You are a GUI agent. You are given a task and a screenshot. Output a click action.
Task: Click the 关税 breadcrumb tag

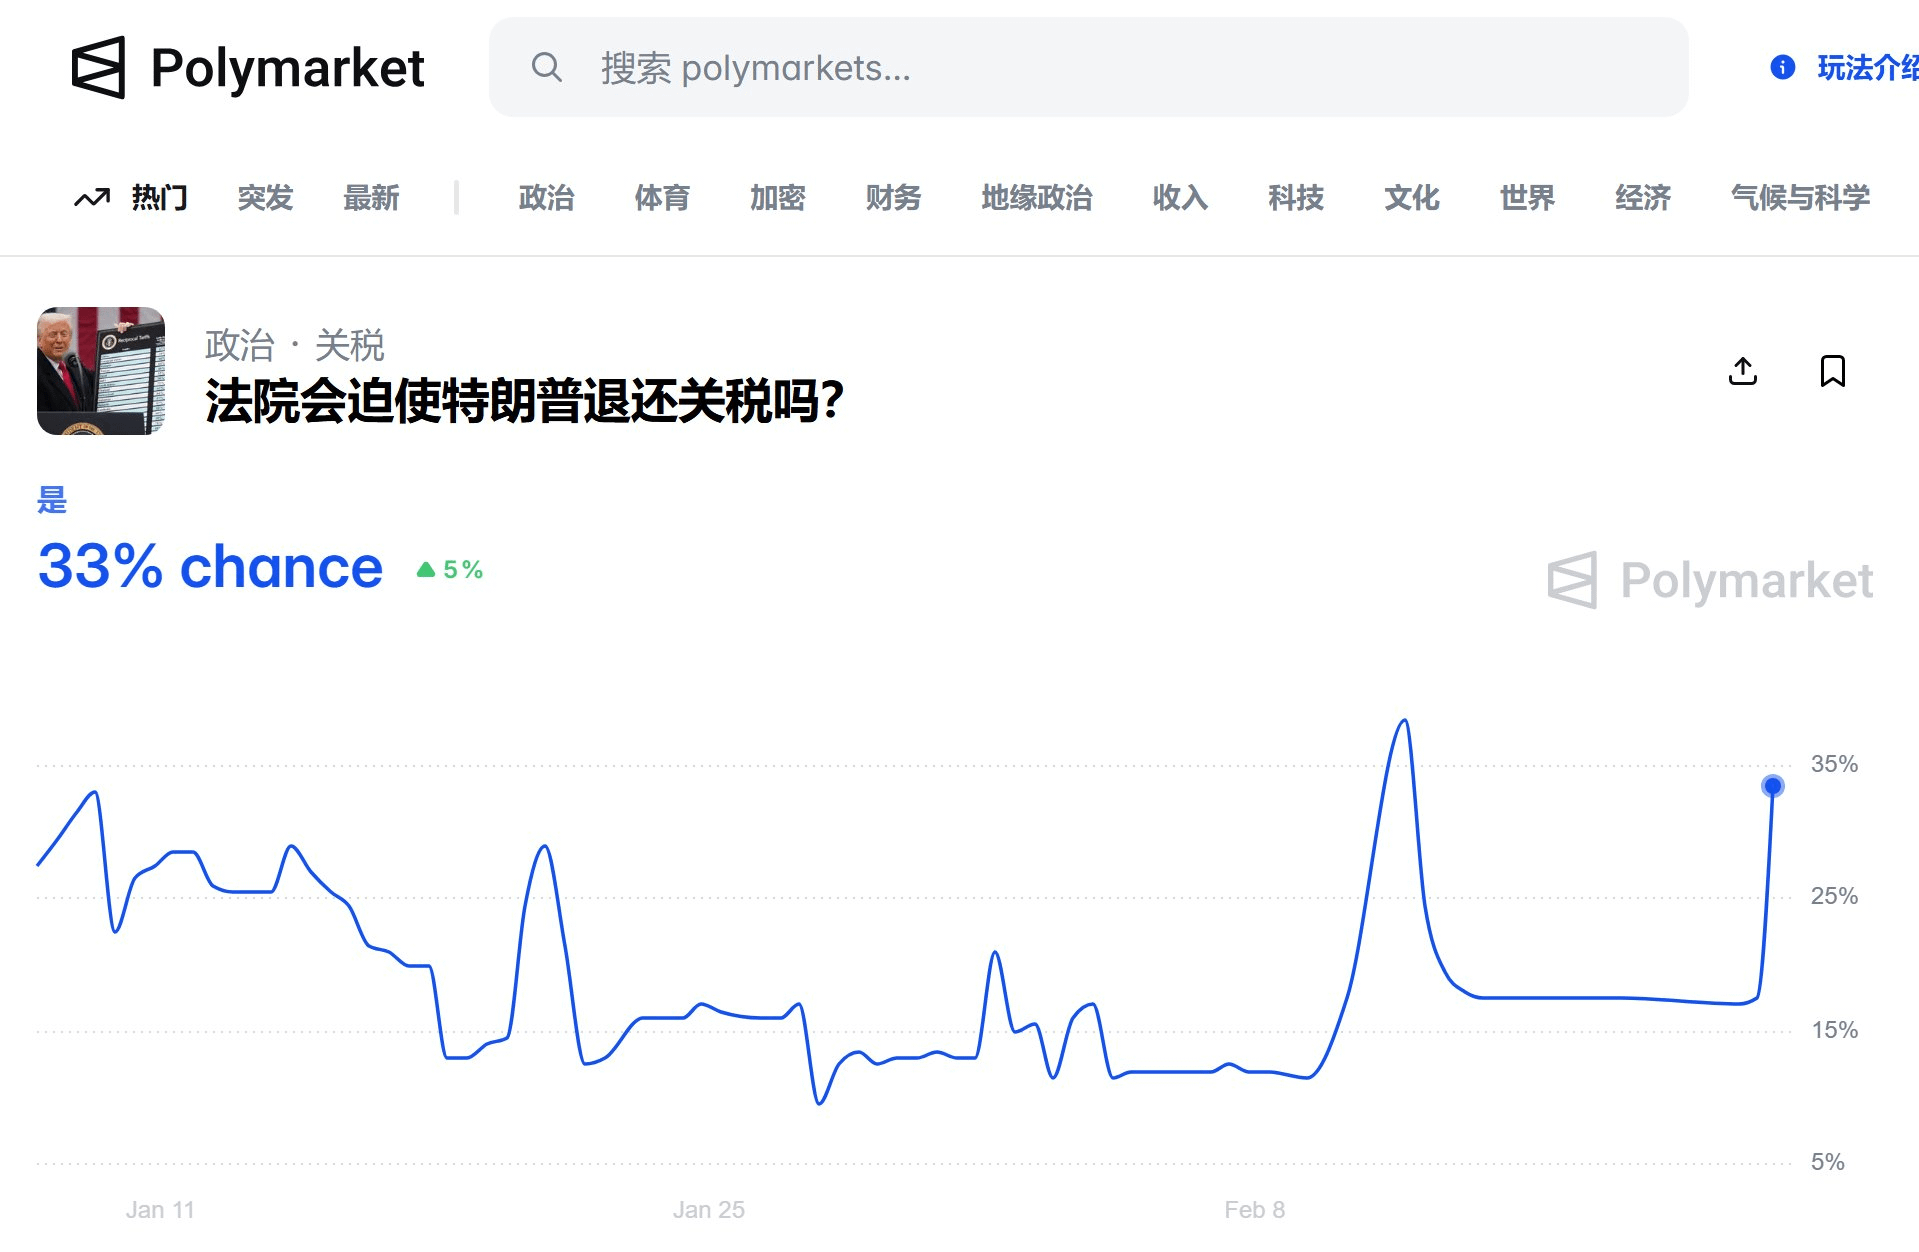pos(350,345)
